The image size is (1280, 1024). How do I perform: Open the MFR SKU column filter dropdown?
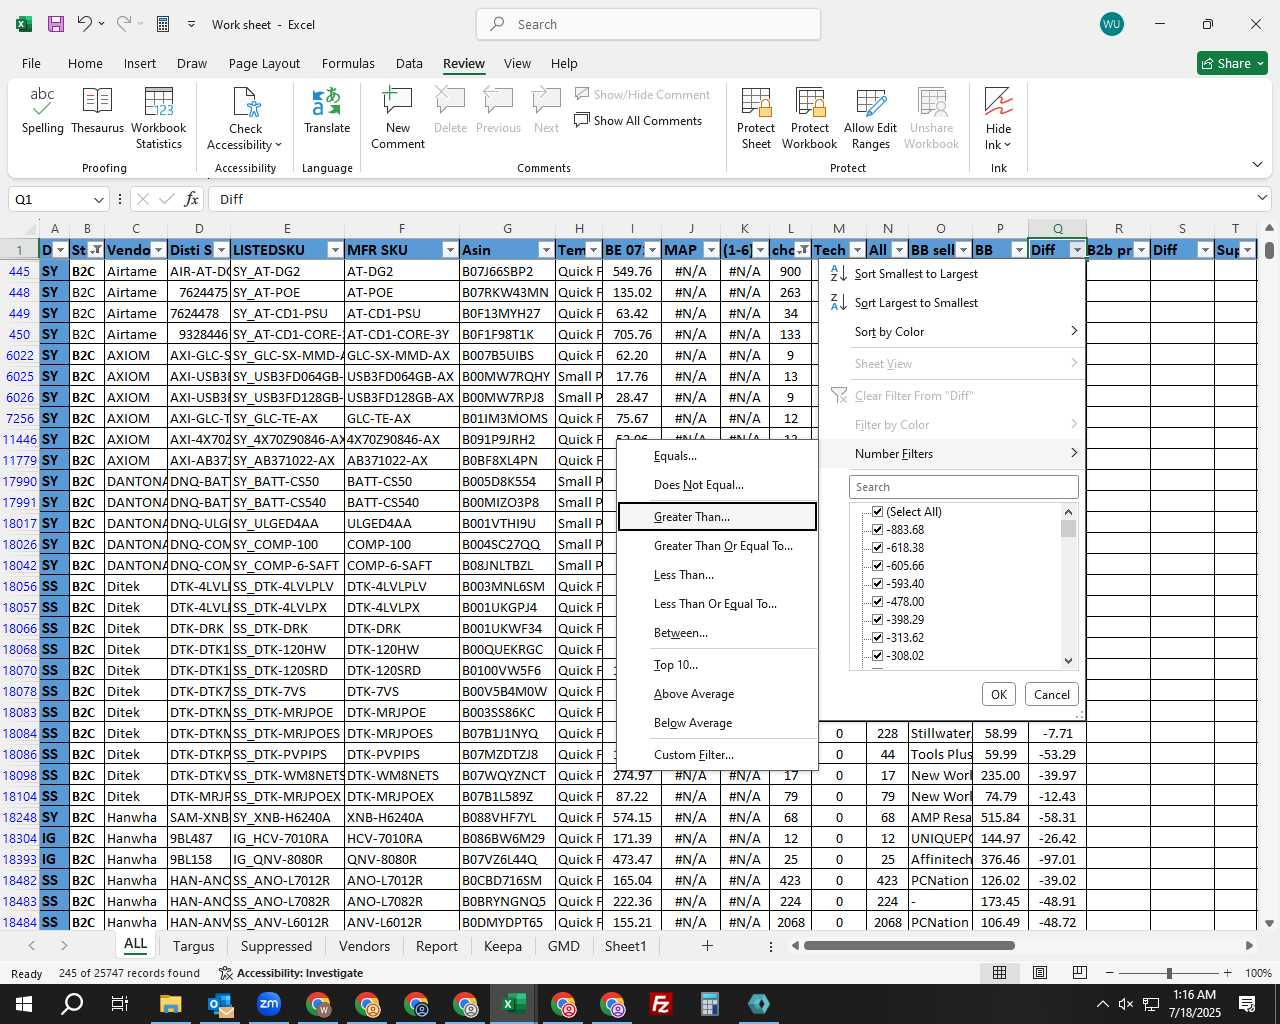[x=450, y=250]
